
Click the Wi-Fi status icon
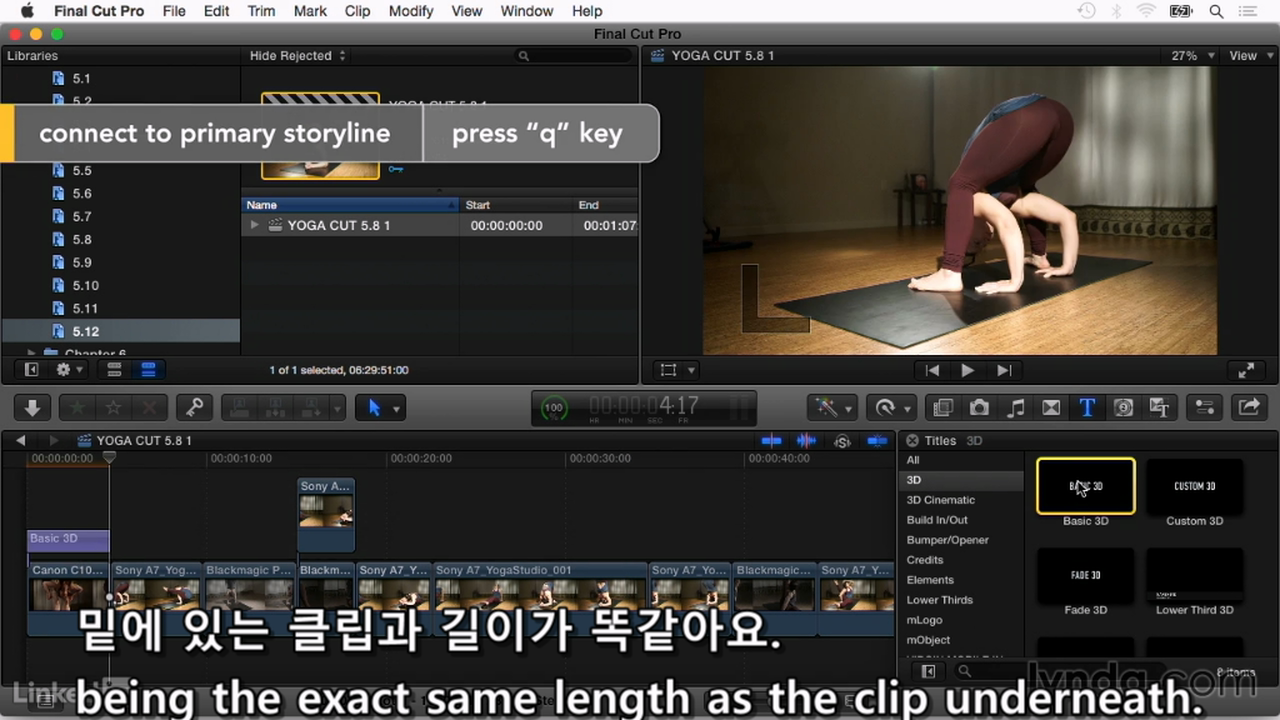(1147, 11)
